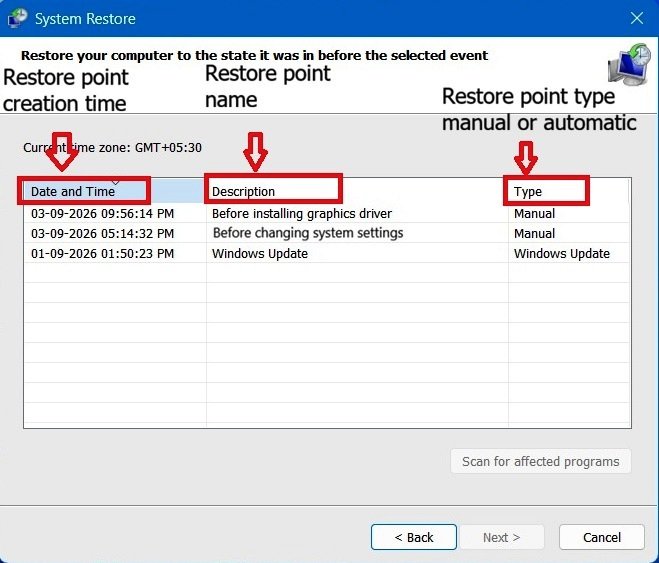659x563 pixels.
Task: Select the 01-09-2026 01:50:23 PM restore point
Action: click(327, 253)
